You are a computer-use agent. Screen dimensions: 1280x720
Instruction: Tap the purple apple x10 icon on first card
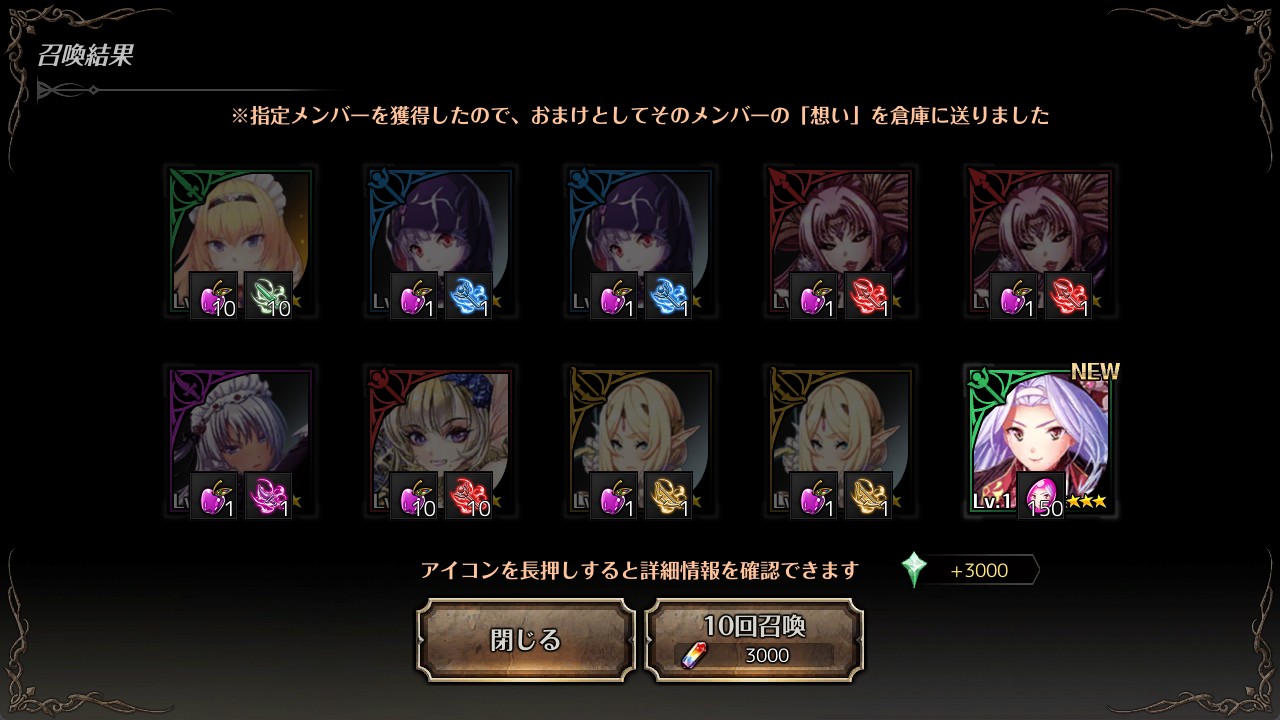pos(214,296)
